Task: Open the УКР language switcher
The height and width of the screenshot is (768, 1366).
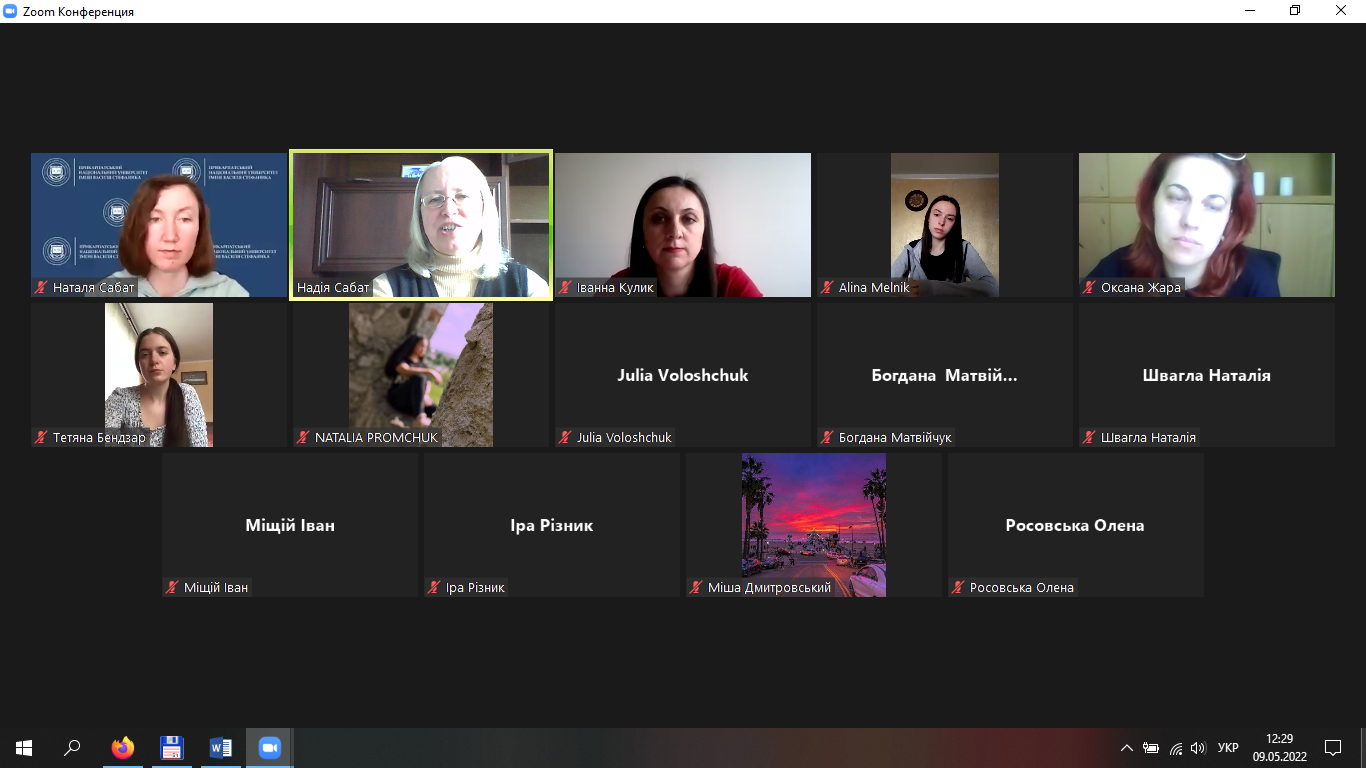Action: pos(1228,747)
